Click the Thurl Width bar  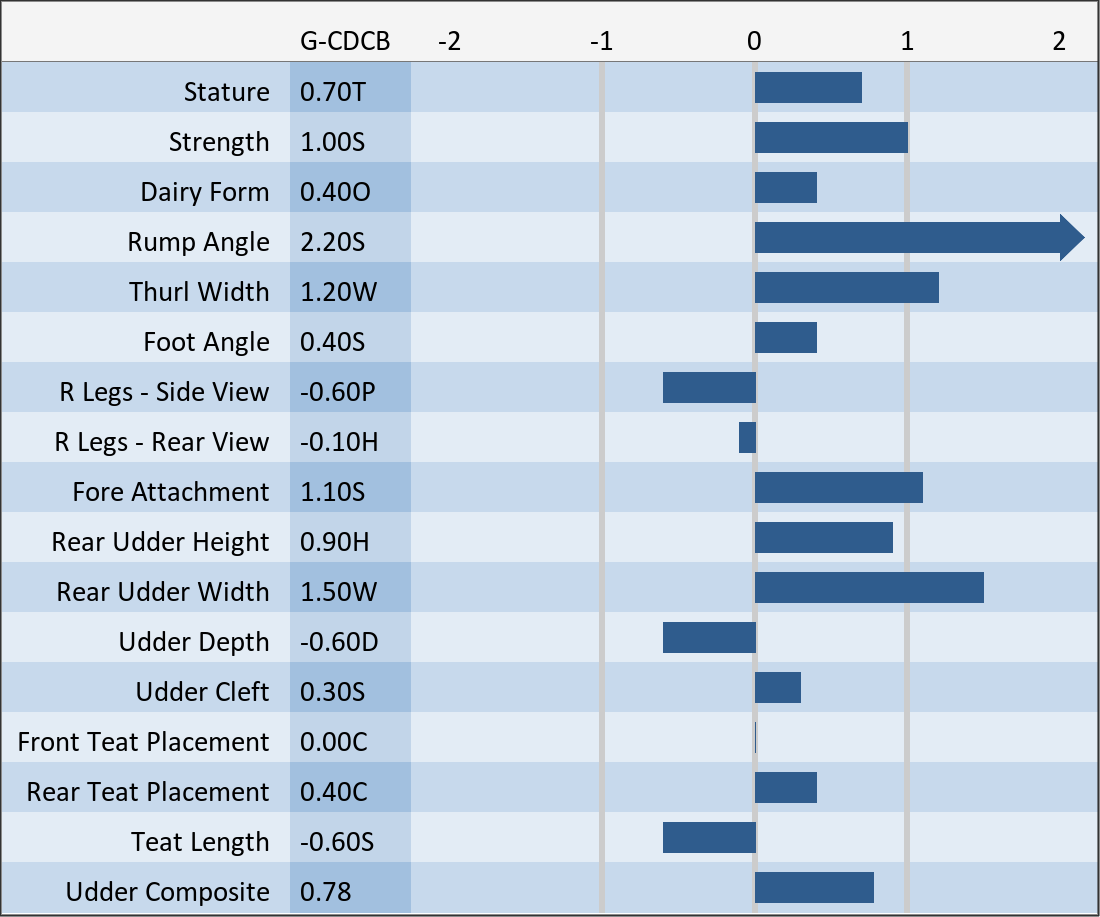(x=846, y=288)
